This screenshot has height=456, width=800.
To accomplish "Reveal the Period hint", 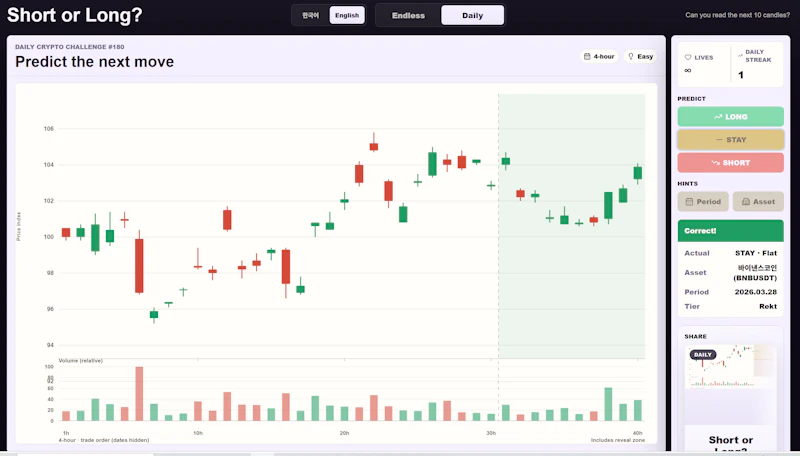I will pos(703,201).
